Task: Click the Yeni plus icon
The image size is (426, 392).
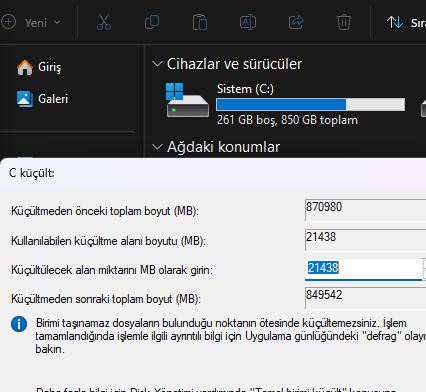Action: pos(8,22)
